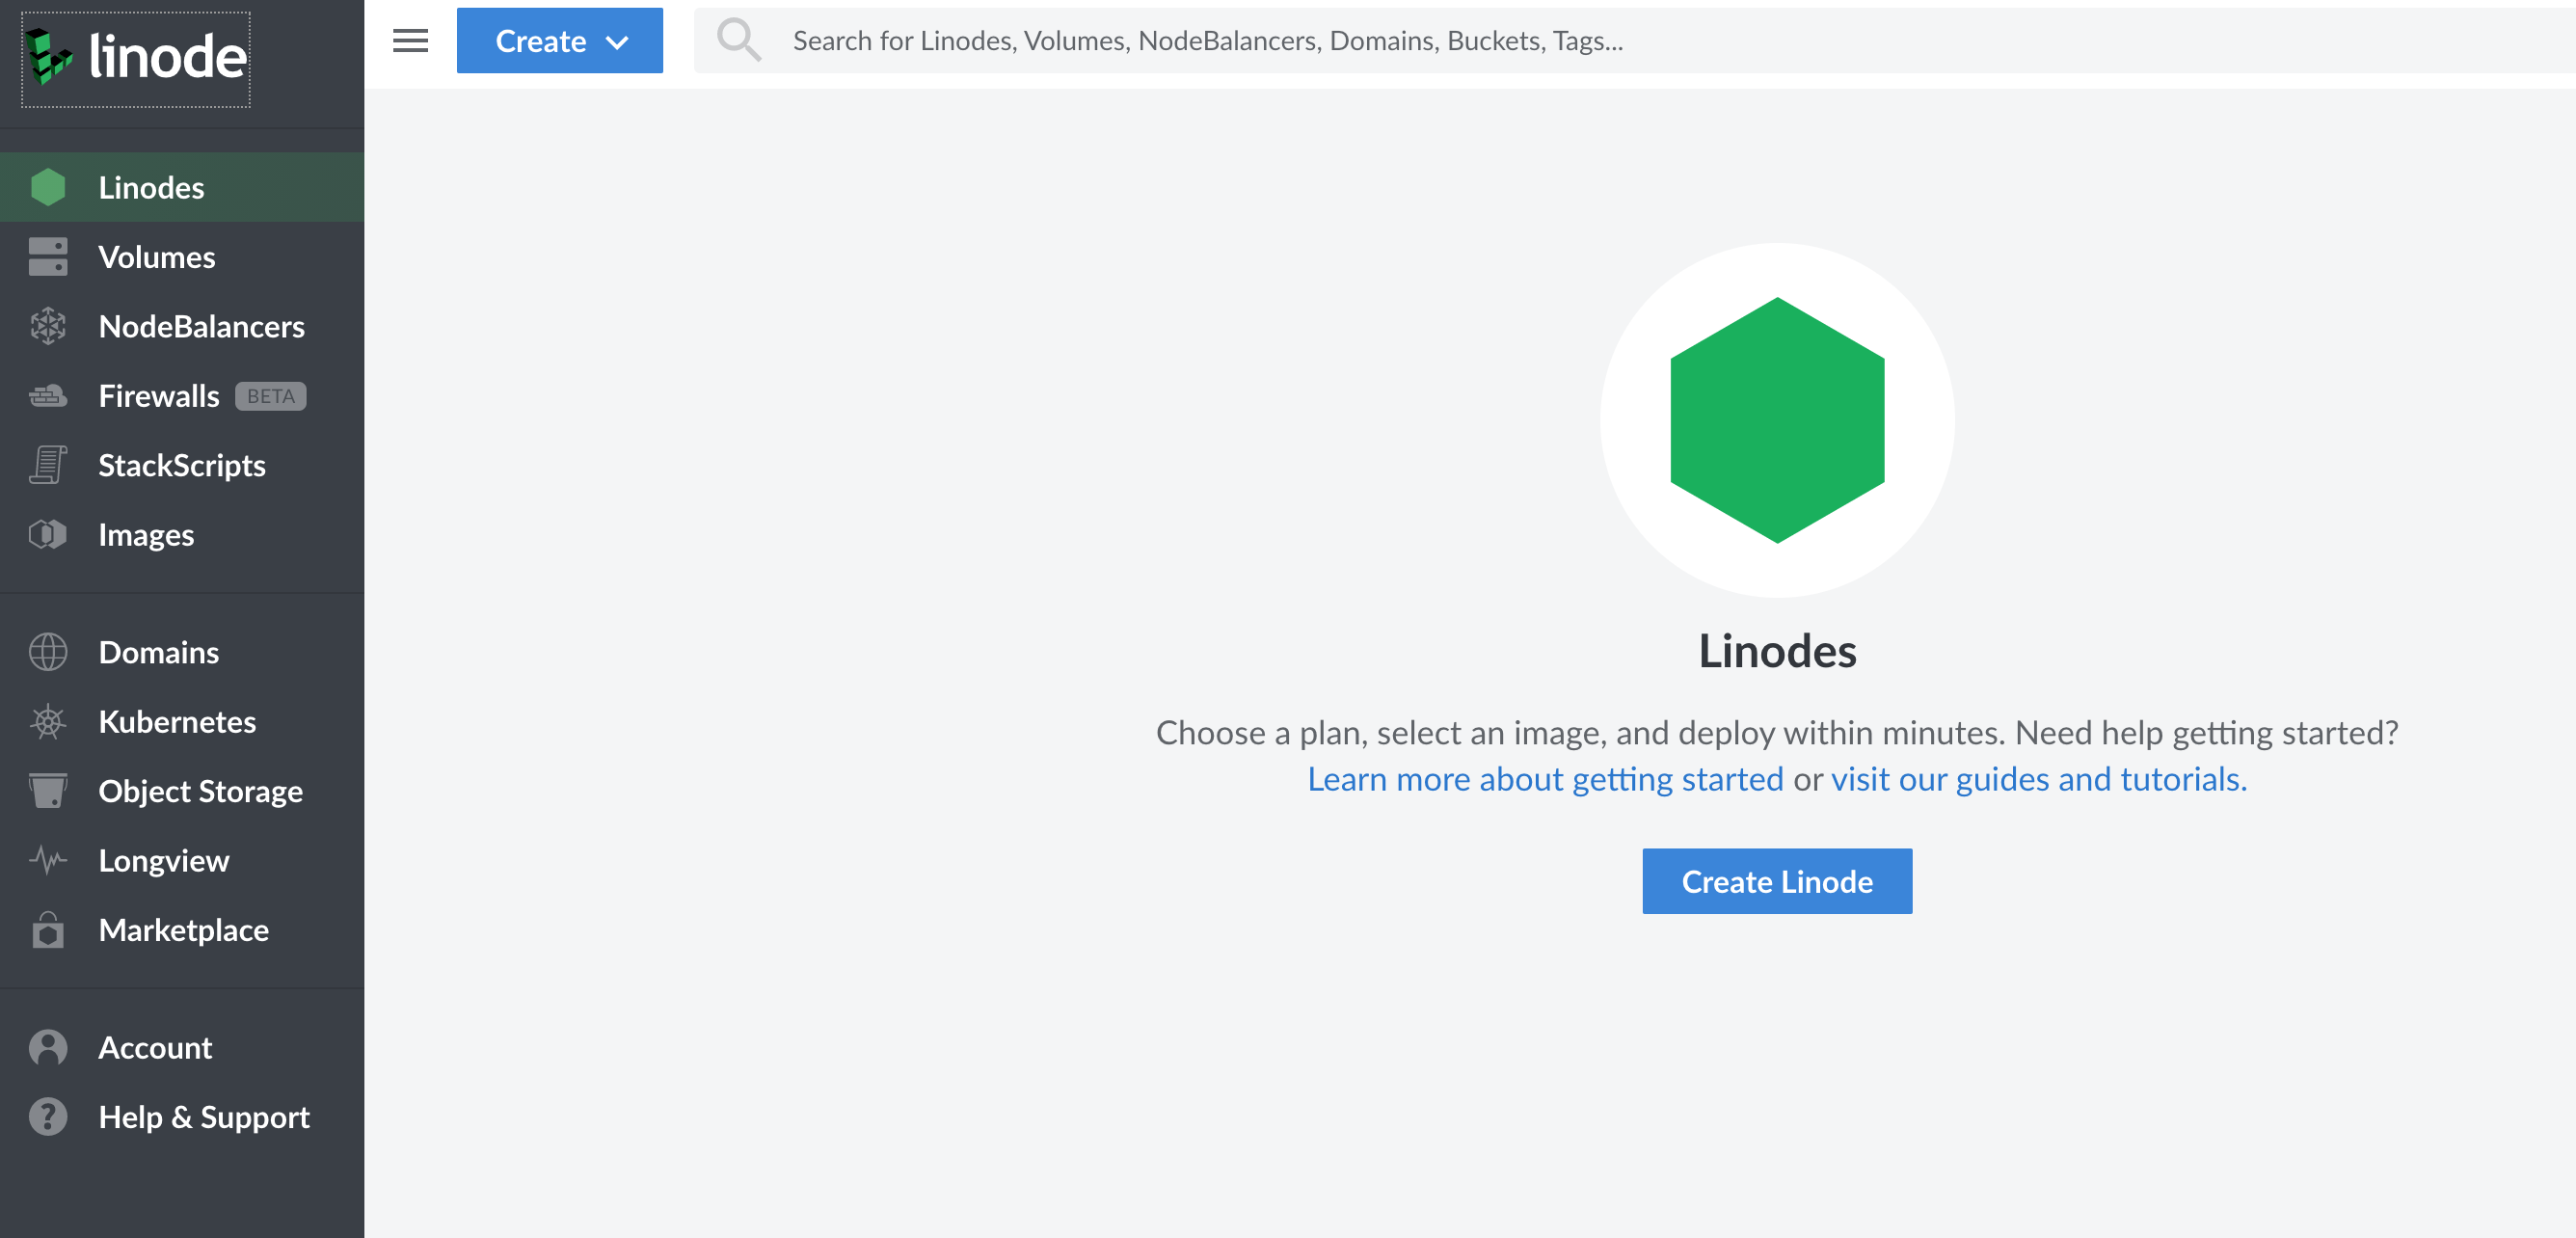This screenshot has width=2576, height=1238.
Task: Select the Kubernetes wheel icon
Action: tap(48, 722)
